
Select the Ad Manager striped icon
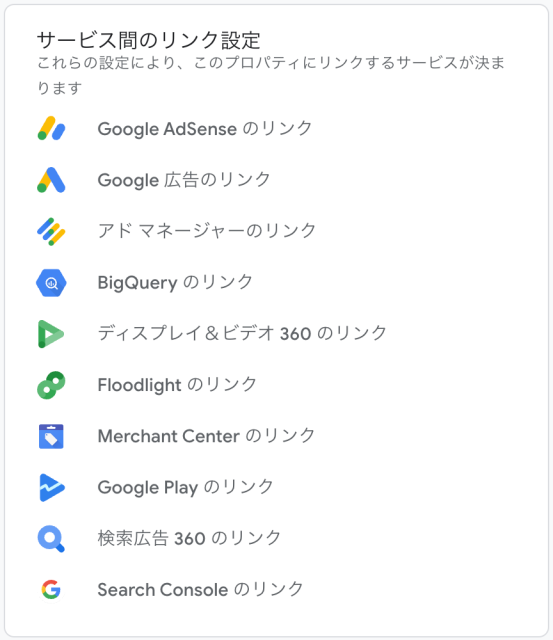51,231
